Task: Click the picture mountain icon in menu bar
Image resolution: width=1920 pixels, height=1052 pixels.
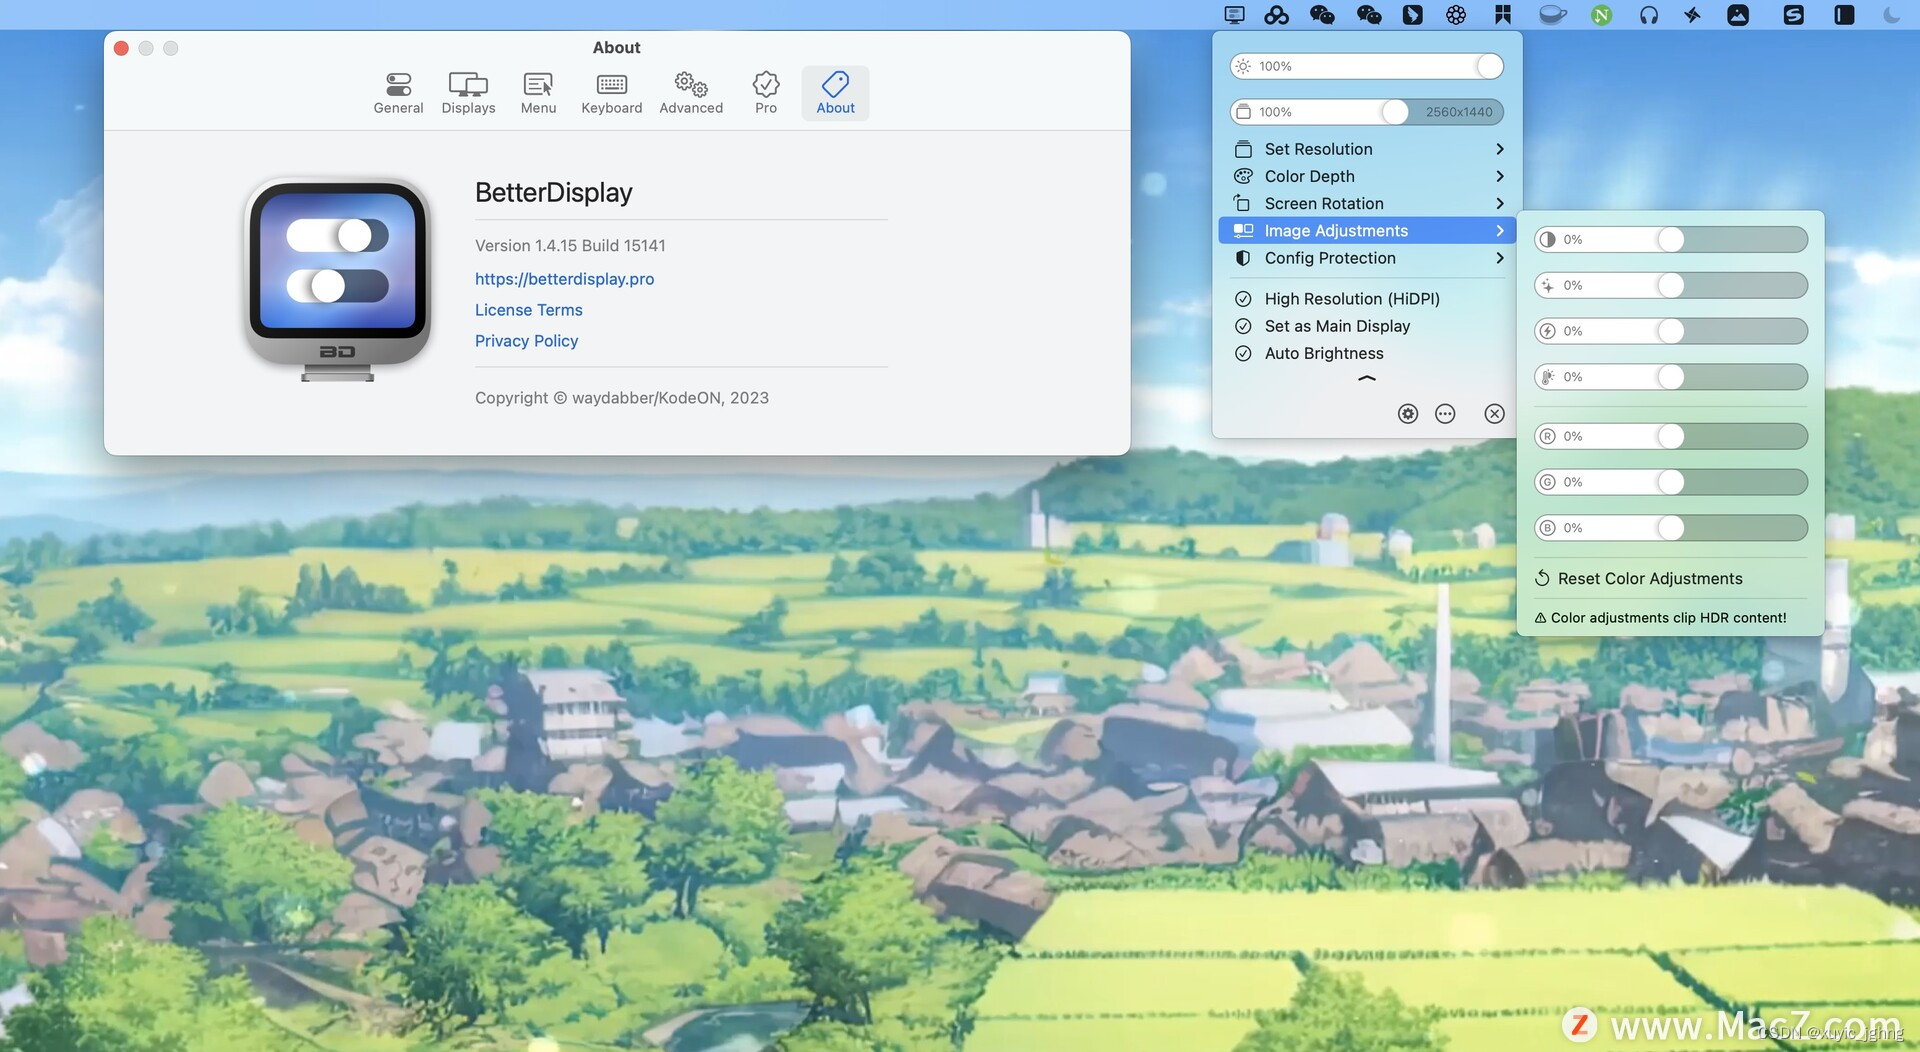Action: 1738,15
